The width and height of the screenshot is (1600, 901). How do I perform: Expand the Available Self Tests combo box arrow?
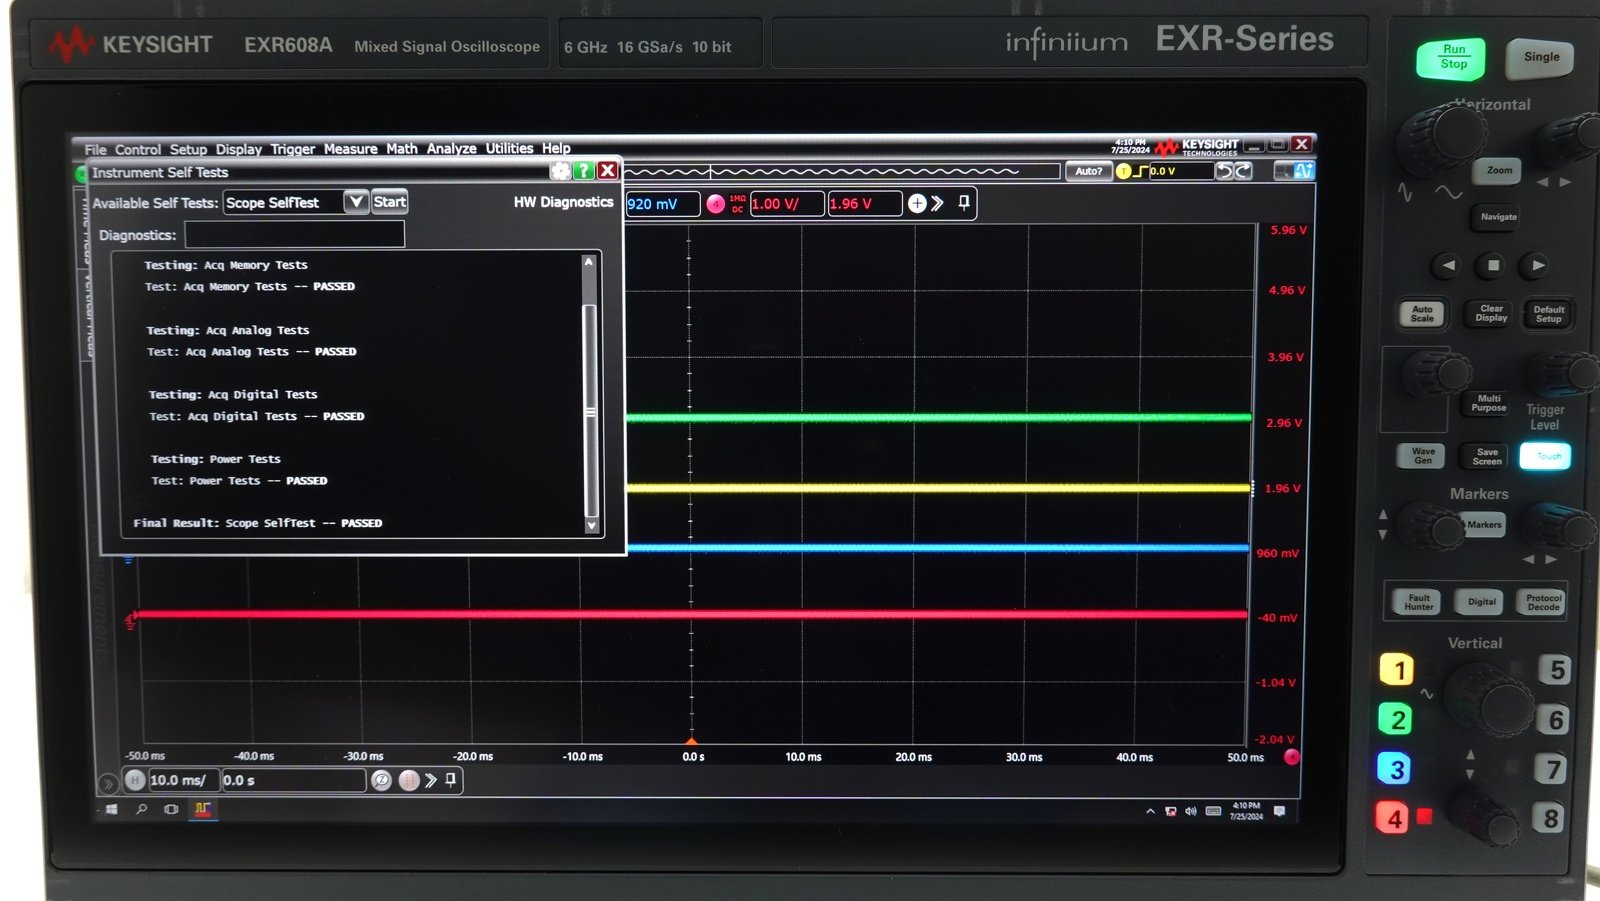click(355, 202)
